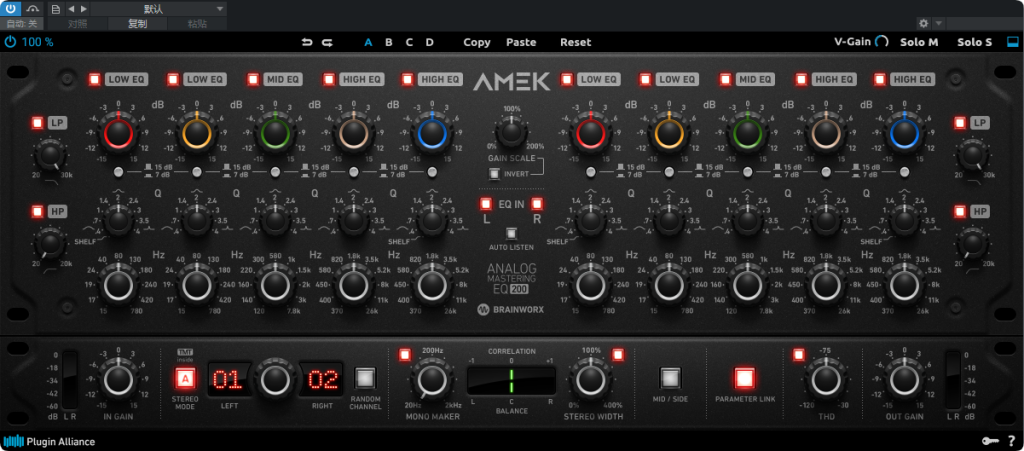Screen dimensions: 1024x451
Task: Click the left channel green gain knob
Action: 275,134
